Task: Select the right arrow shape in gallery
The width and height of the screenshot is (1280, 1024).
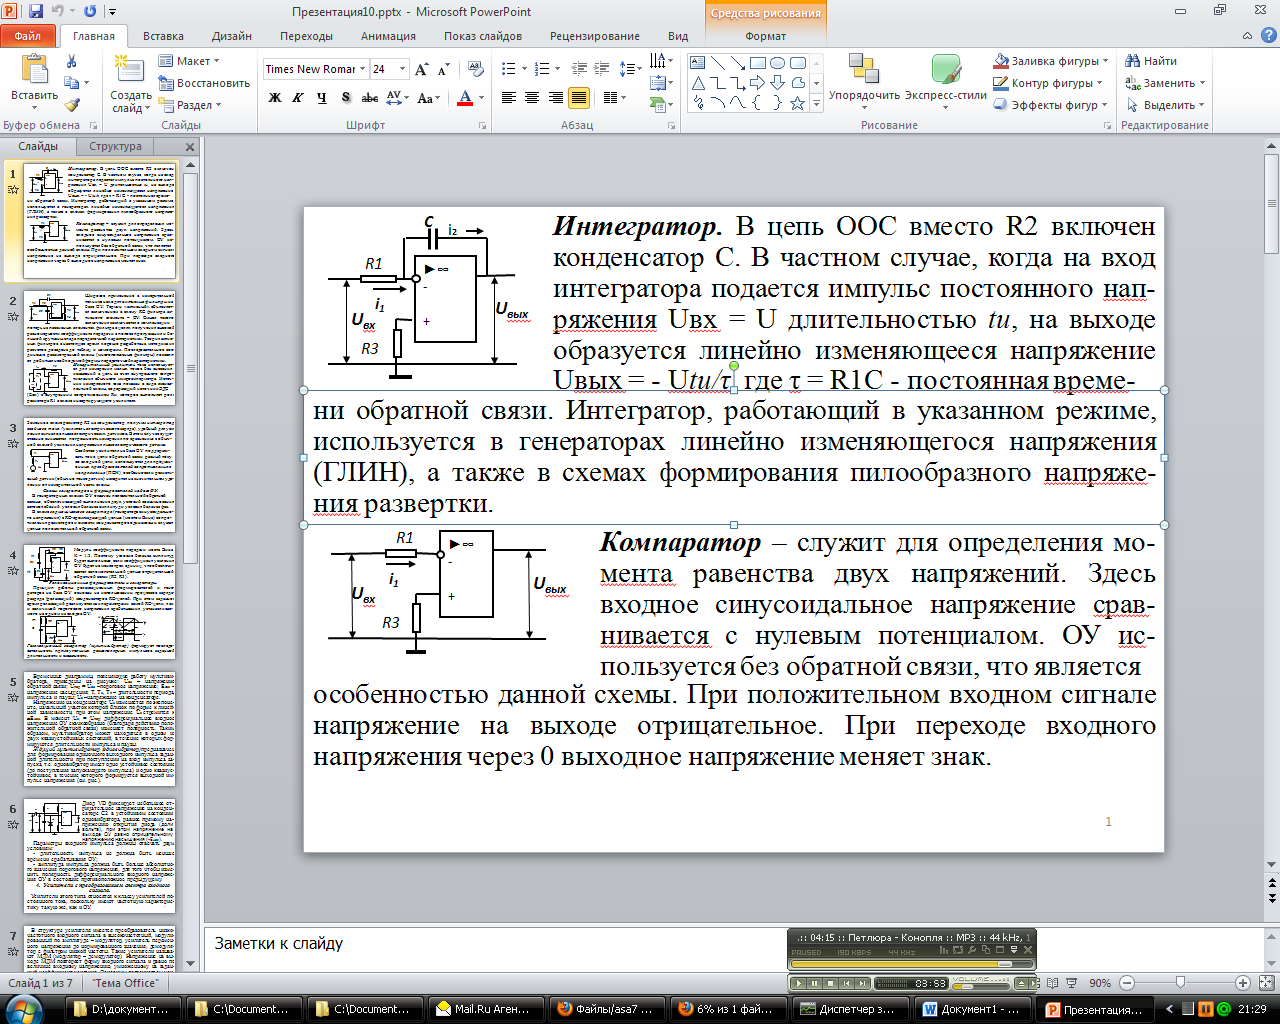Action: point(758,82)
